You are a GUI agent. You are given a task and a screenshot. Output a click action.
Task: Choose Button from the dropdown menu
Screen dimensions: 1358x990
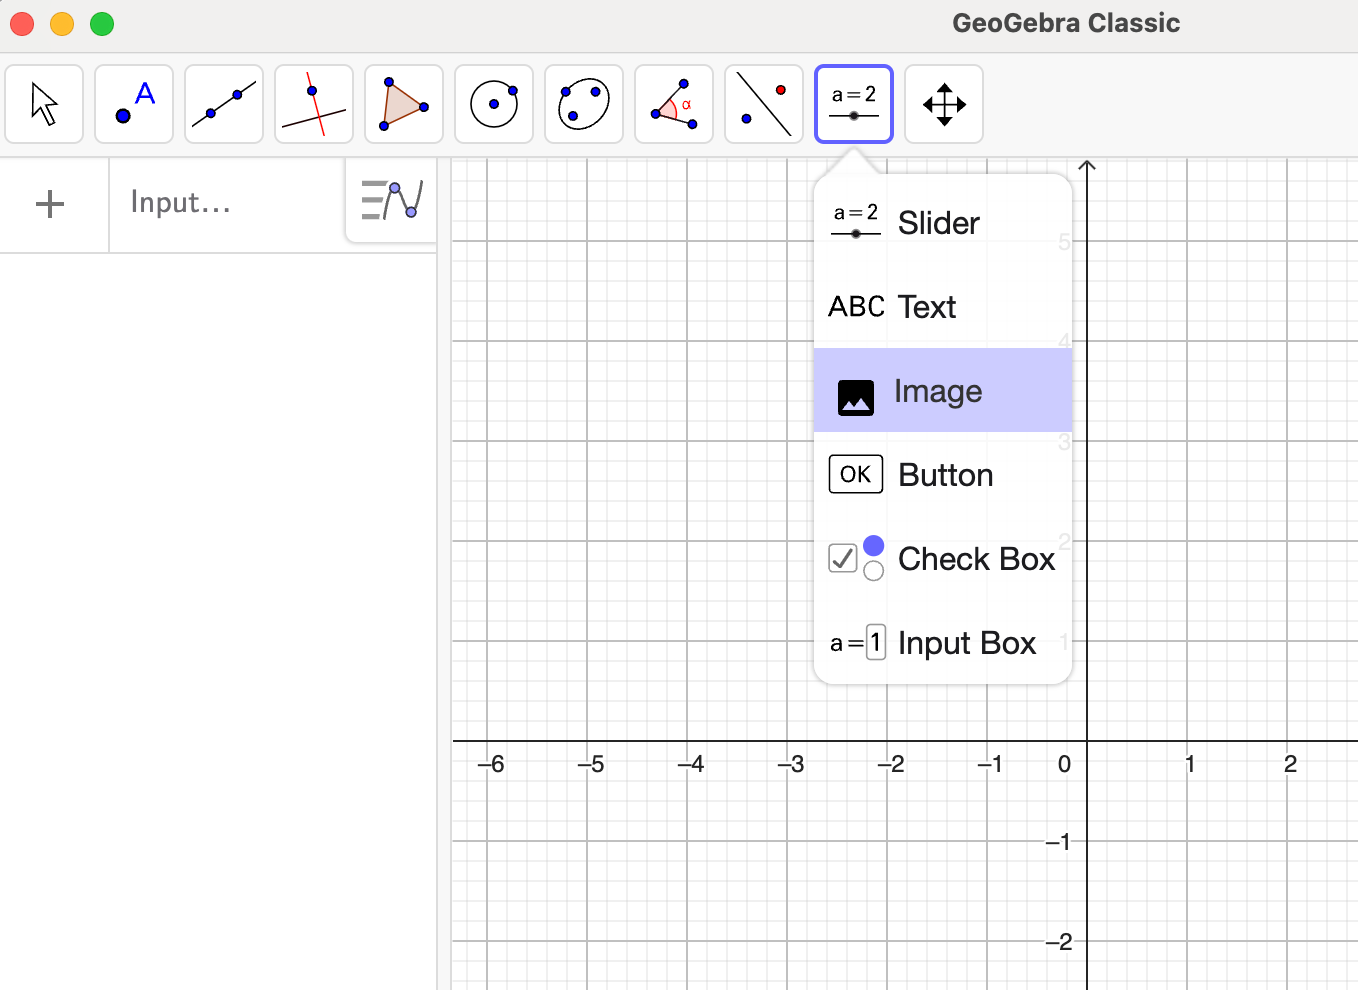coord(943,474)
